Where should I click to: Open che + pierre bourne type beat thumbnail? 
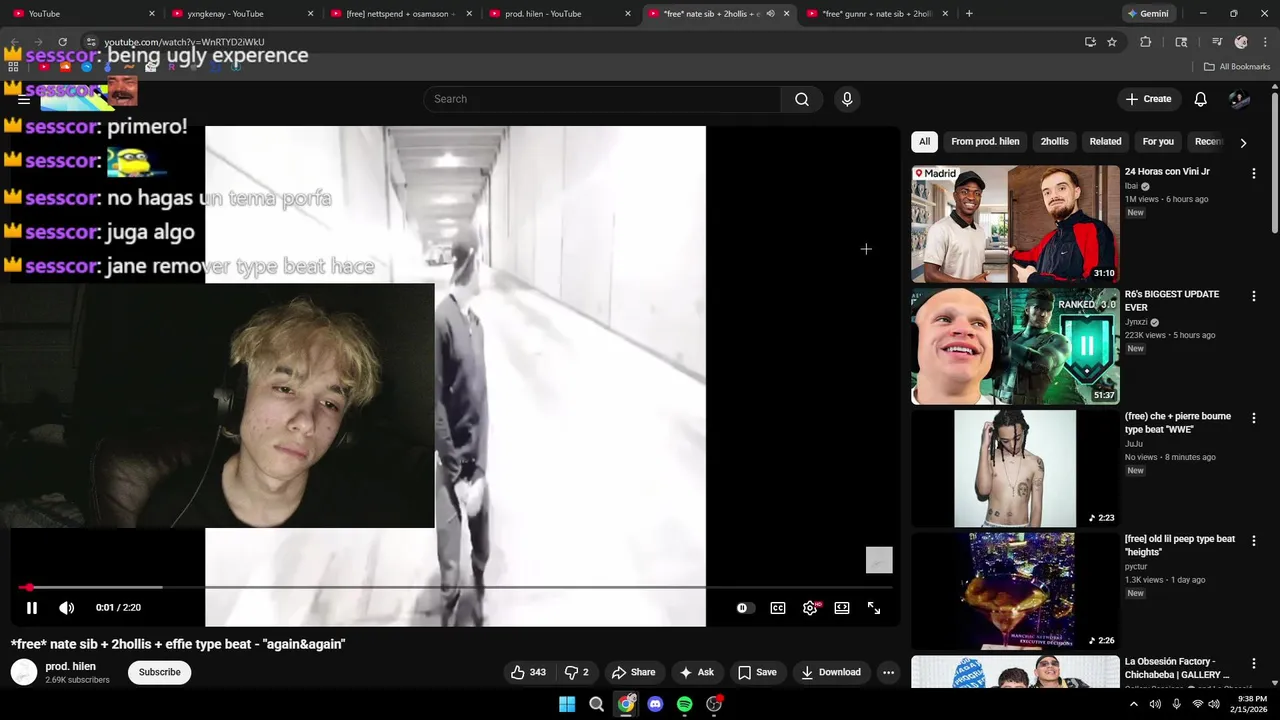click(x=1015, y=469)
